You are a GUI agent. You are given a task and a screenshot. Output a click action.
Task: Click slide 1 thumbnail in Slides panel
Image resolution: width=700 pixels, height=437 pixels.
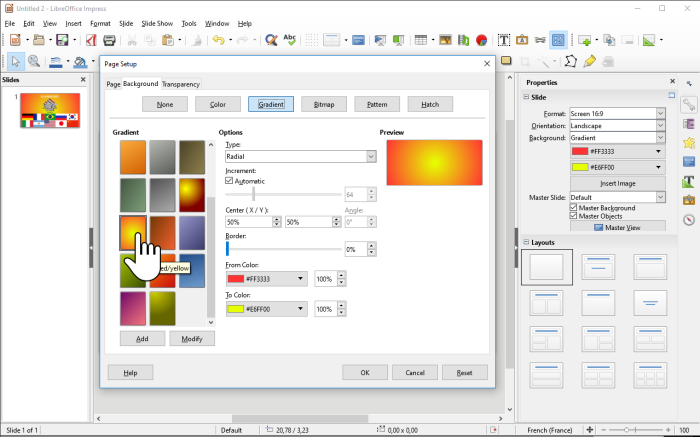50,110
